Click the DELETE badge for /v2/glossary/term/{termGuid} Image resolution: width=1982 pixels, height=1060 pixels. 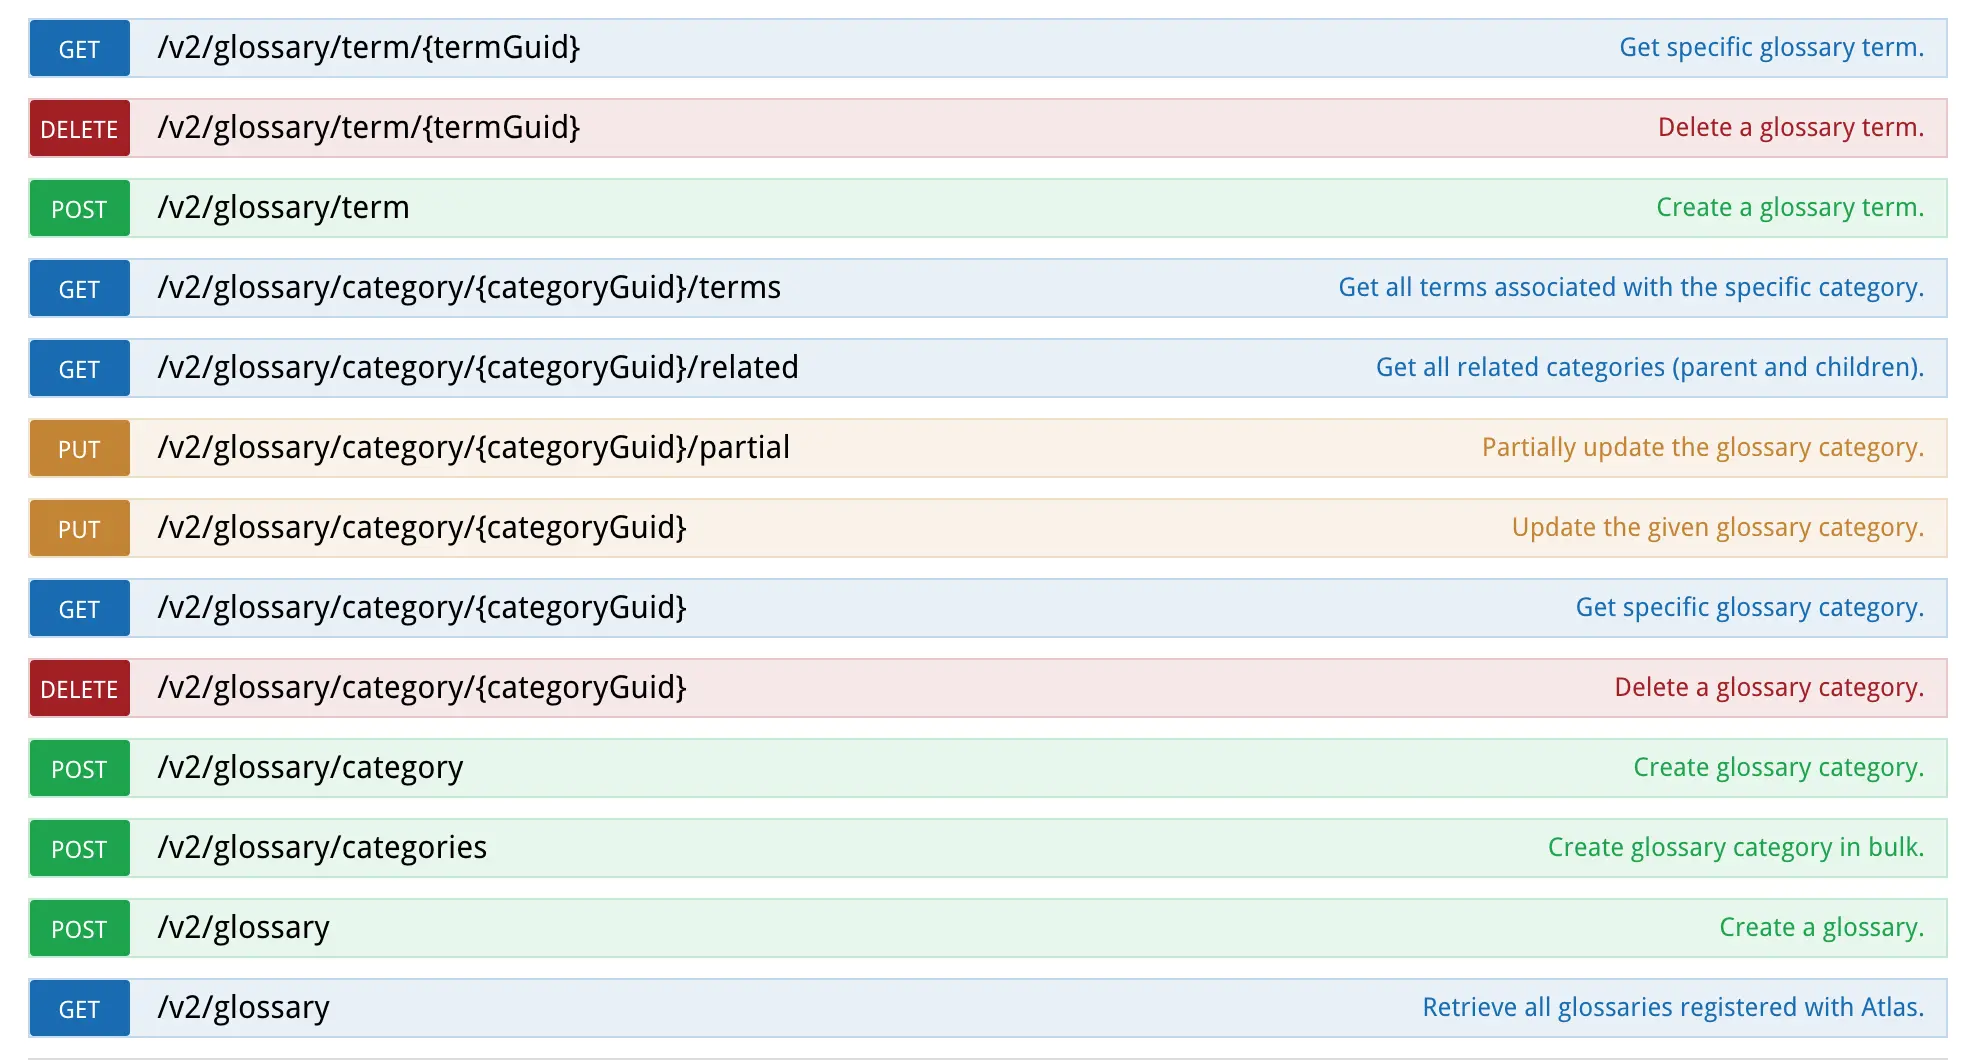pos(79,127)
